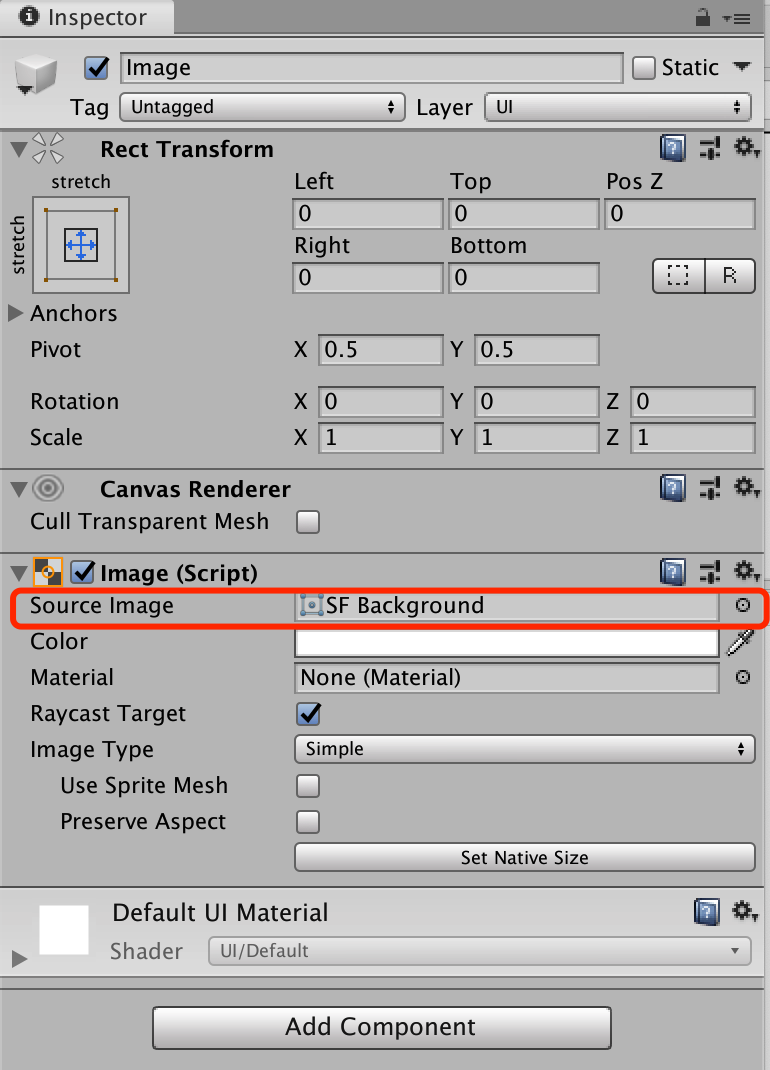
Task: Open the Layer dropdown showing UI
Action: tap(617, 107)
